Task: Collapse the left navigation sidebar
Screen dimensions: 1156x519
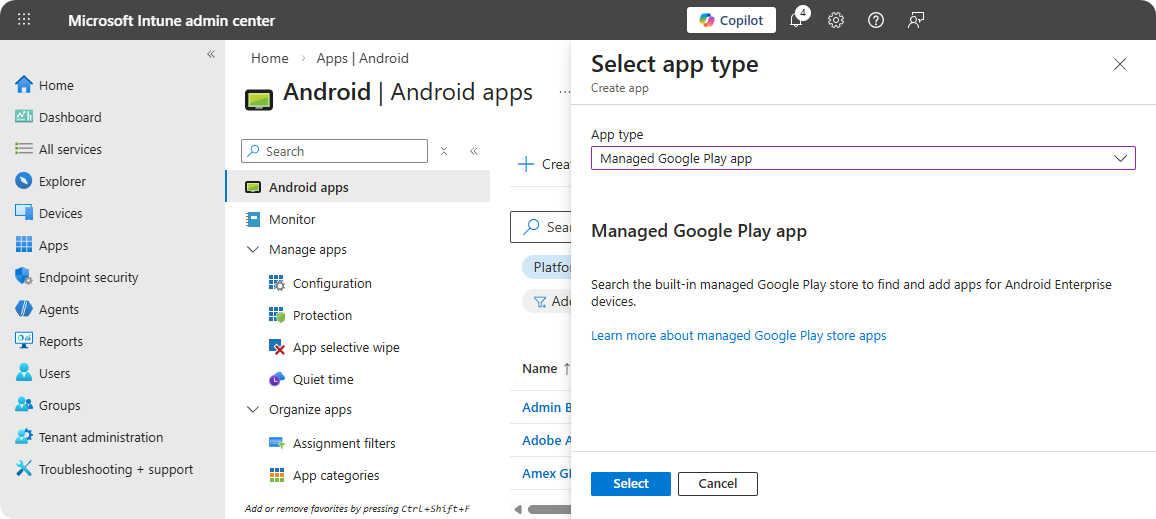Action: [x=211, y=54]
